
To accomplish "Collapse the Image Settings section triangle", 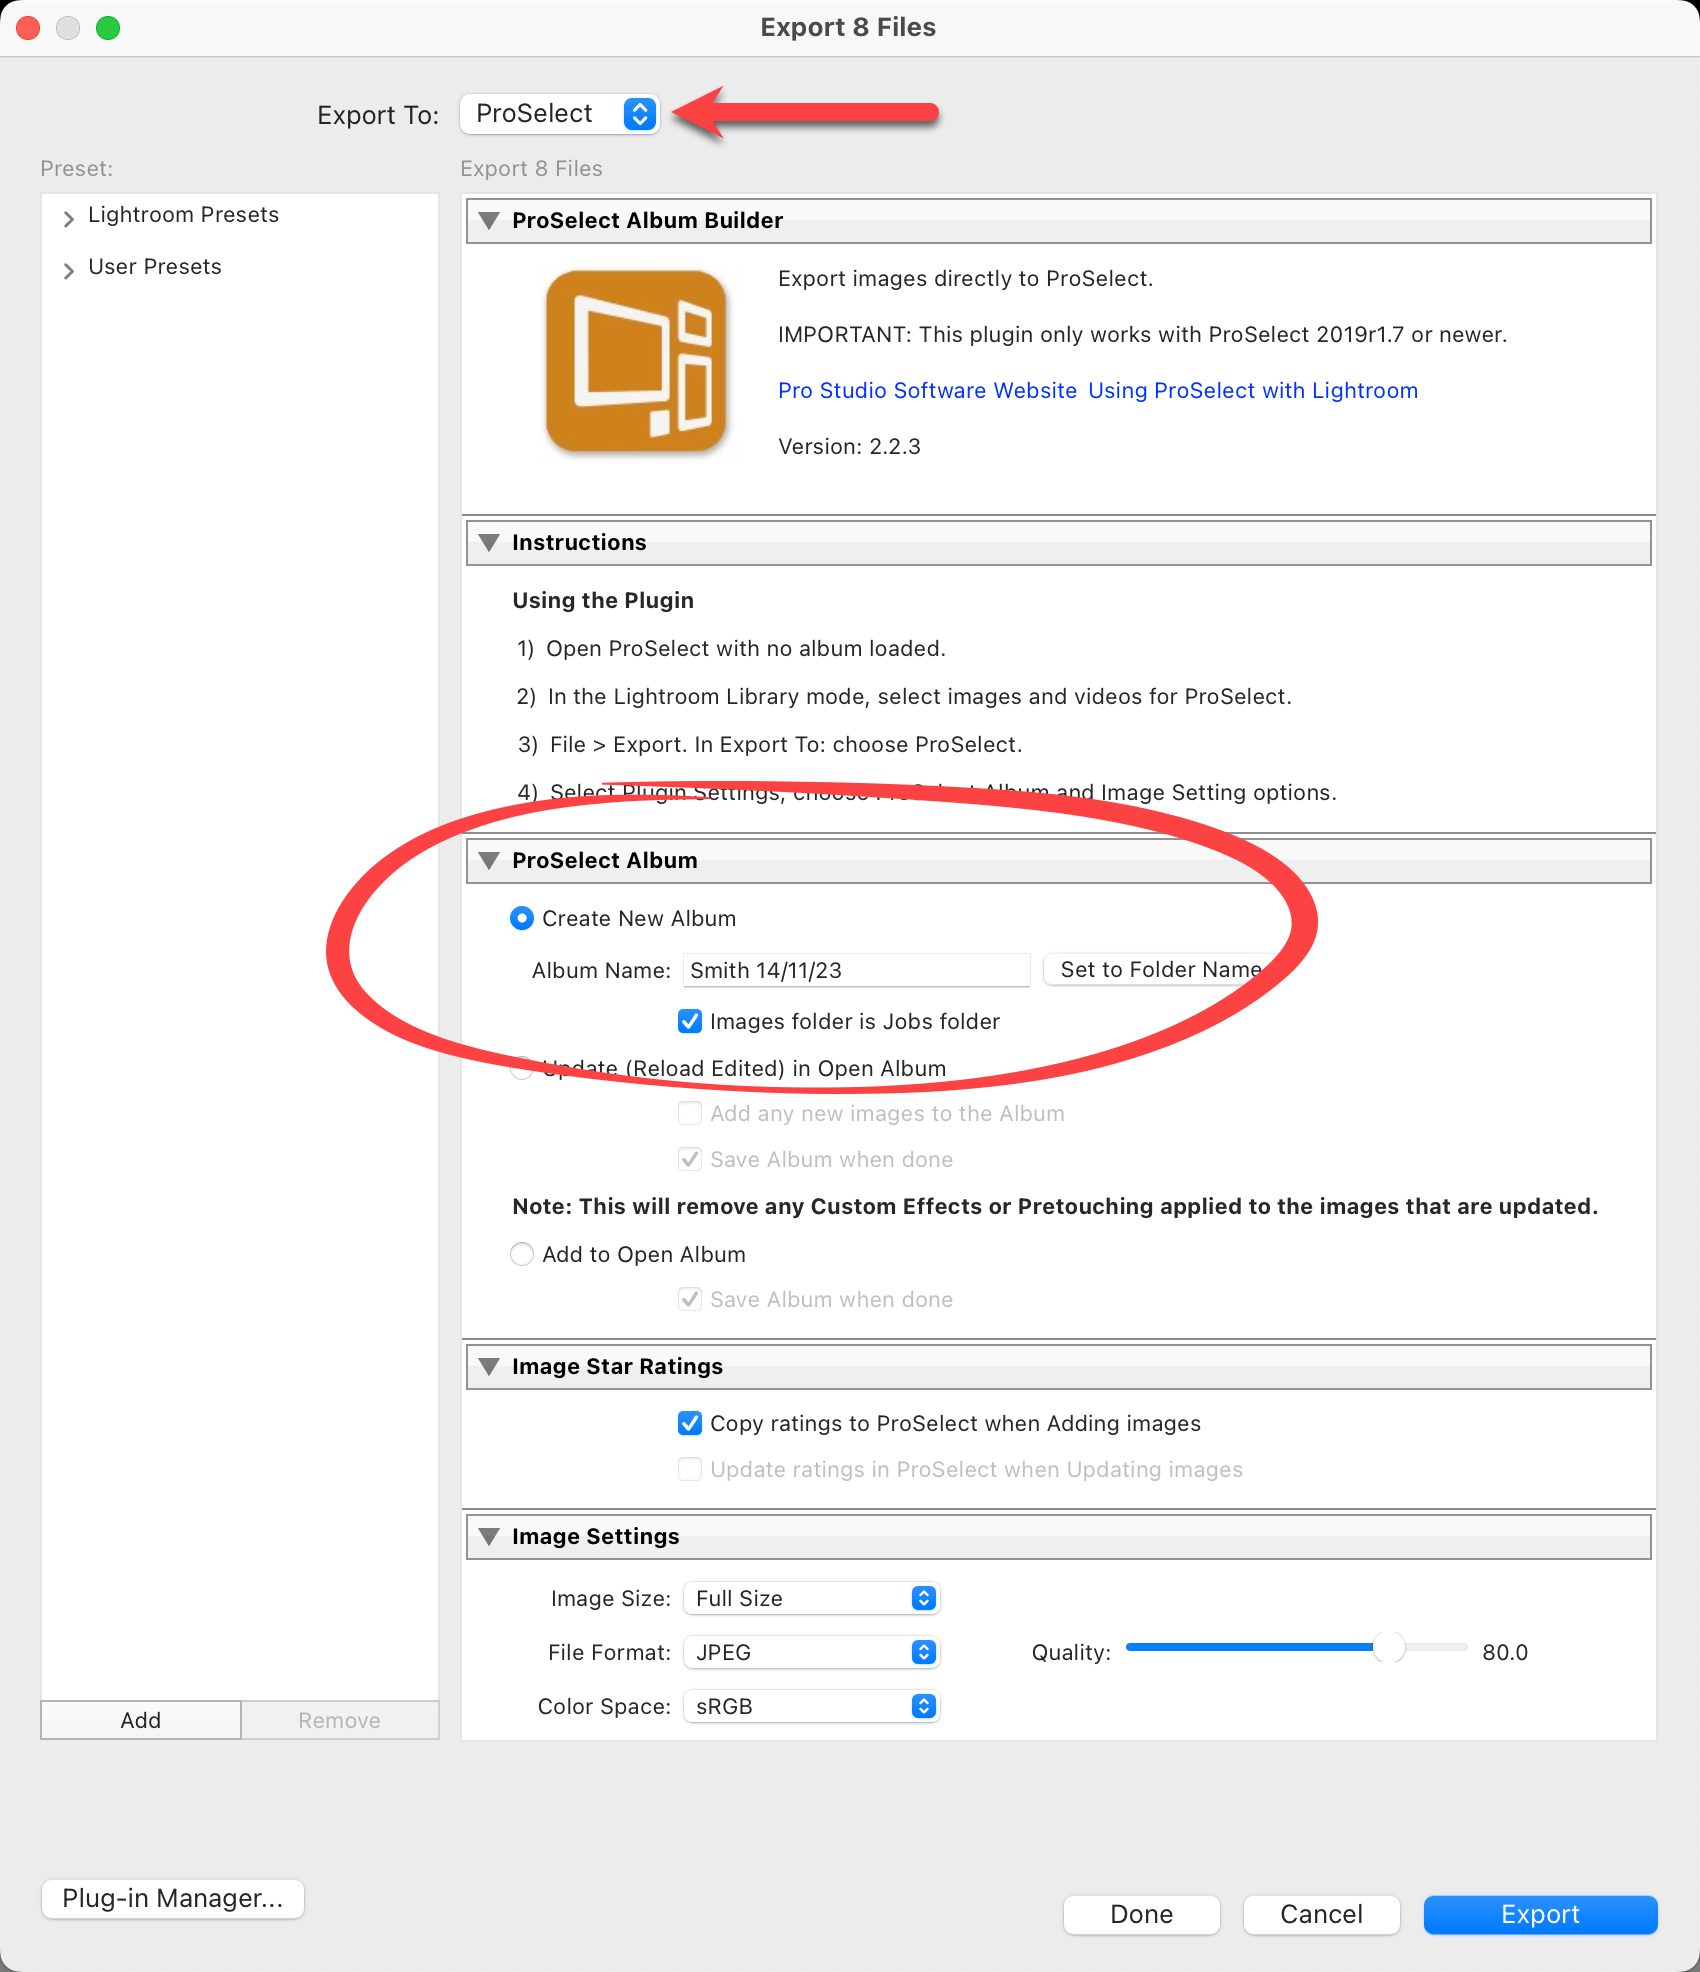I will coord(489,1537).
